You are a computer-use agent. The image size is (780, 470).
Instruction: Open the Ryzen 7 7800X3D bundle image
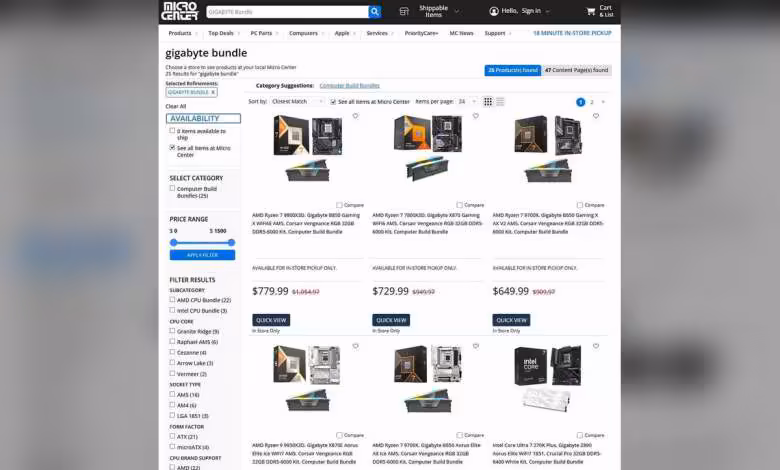pyautogui.click(x=427, y=147)
